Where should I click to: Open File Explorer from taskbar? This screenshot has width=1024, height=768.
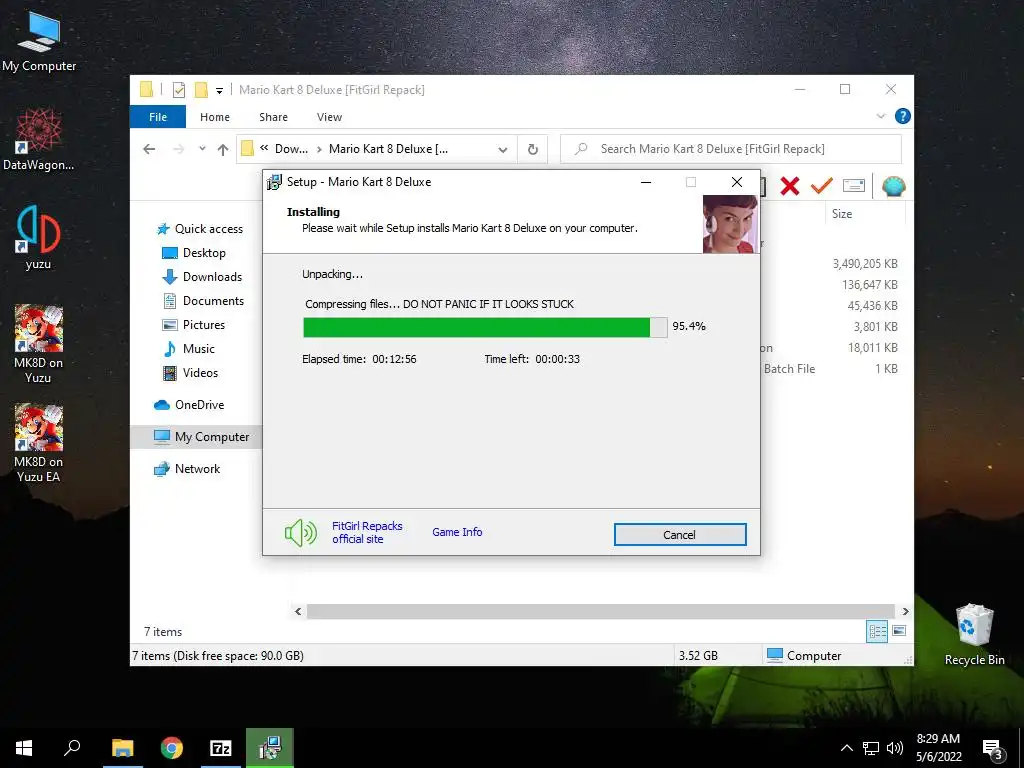122,748
